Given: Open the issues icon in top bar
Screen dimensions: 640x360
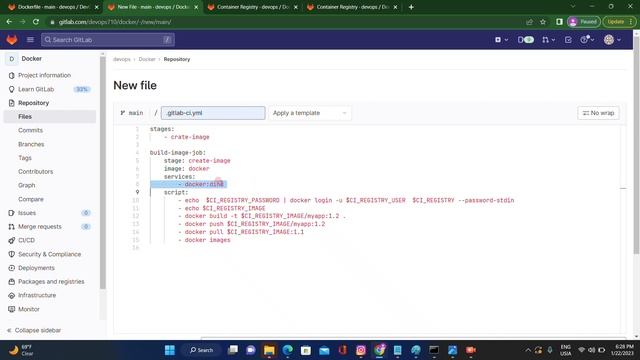Looking at the screenshot, I should (526, 40).
